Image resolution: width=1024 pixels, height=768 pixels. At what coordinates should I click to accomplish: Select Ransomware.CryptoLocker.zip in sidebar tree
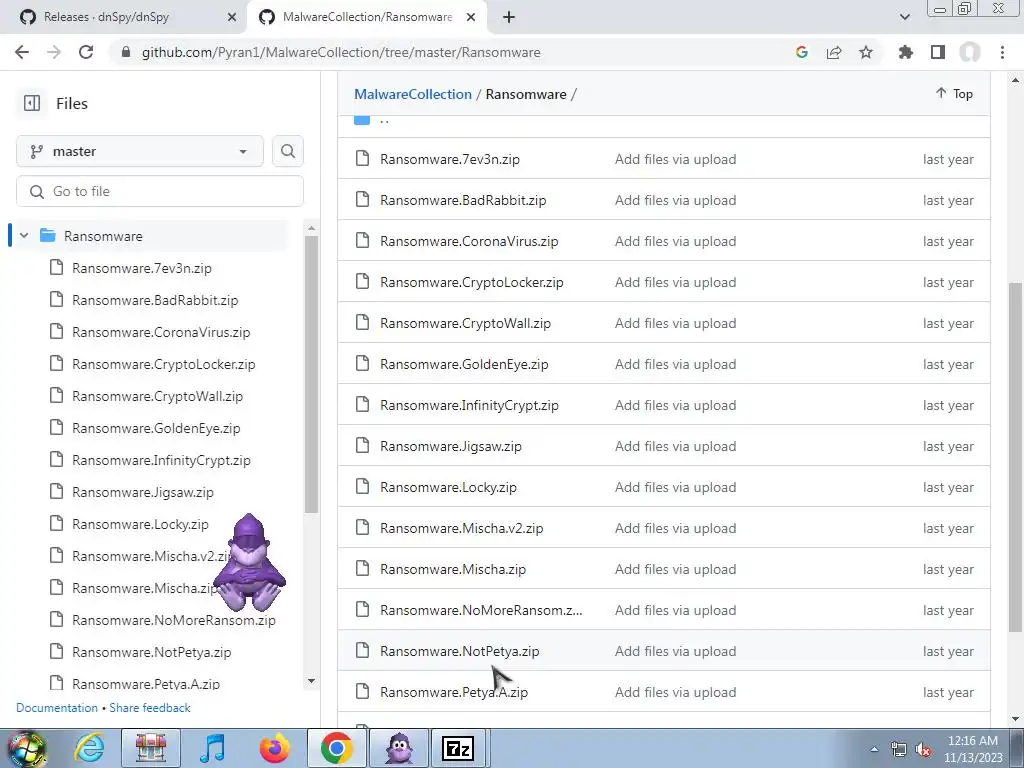pos(163,364)
